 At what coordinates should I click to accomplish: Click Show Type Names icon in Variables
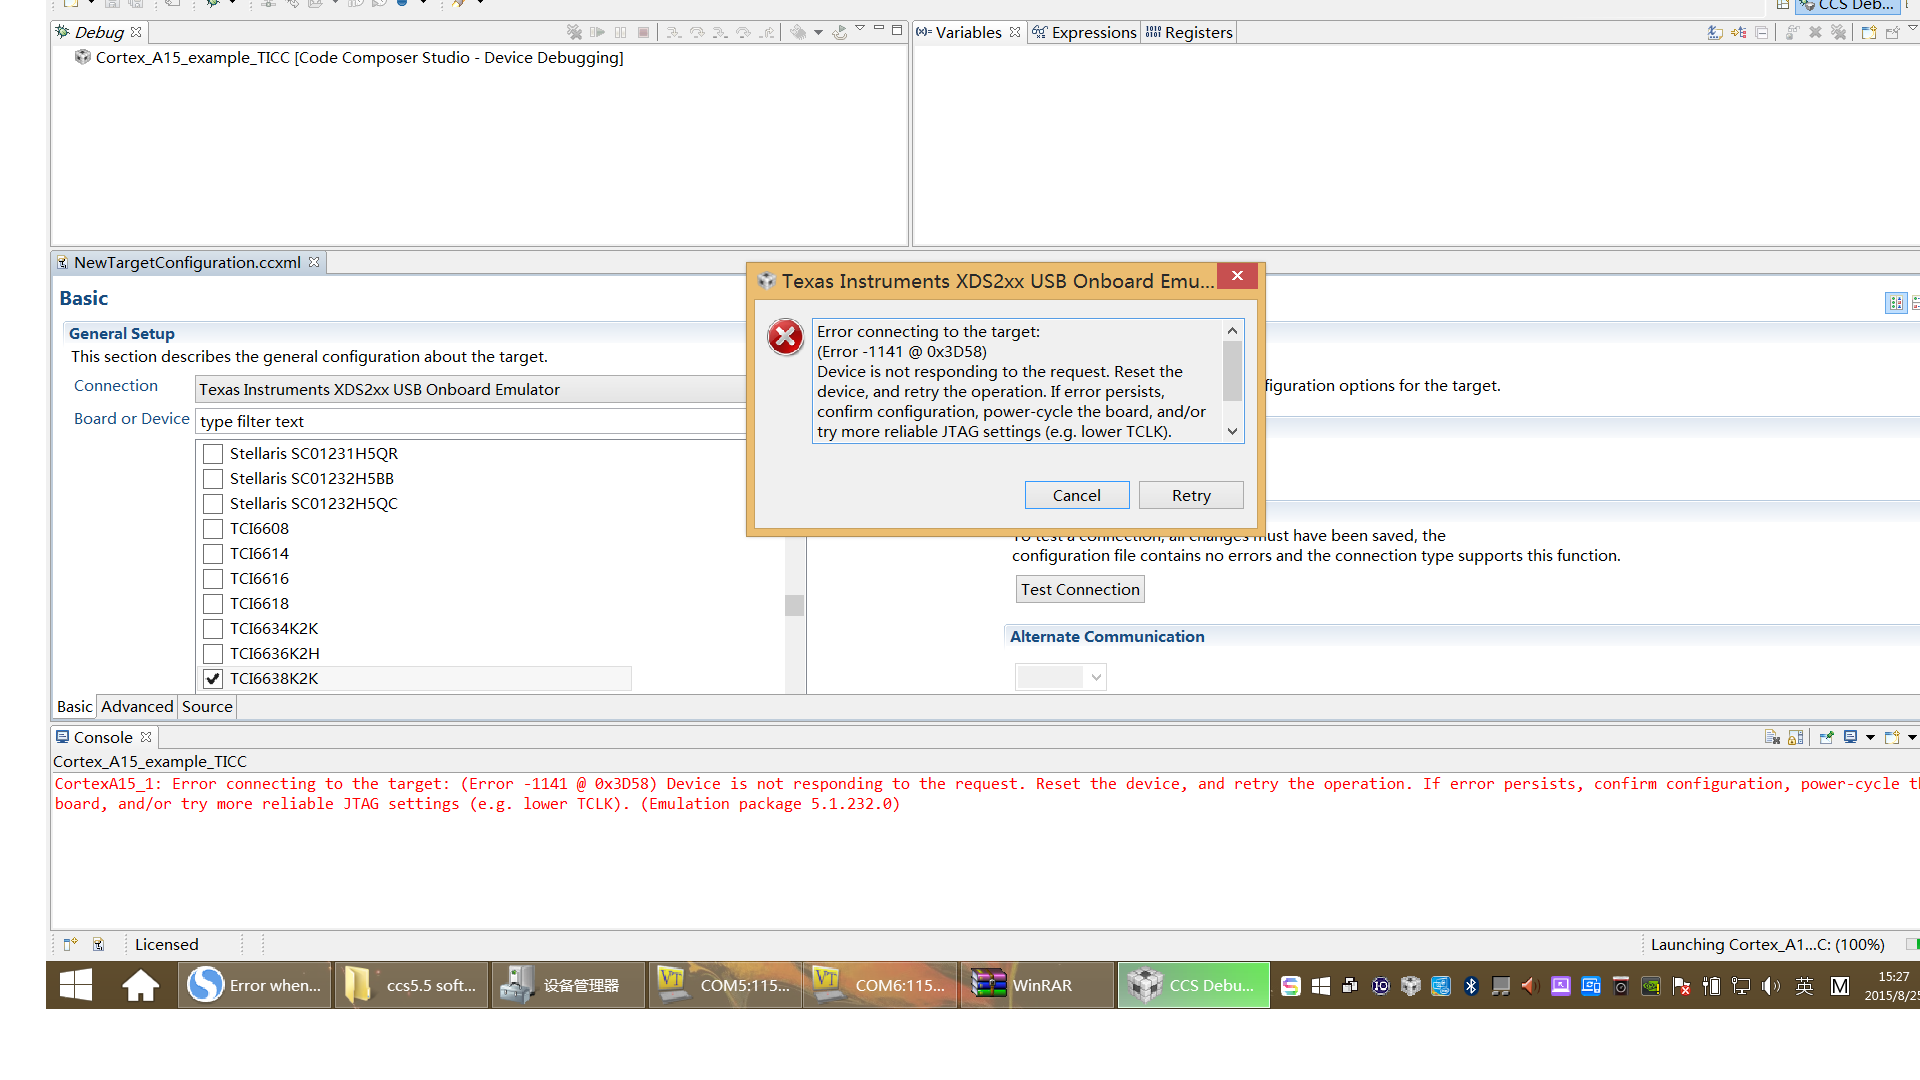1715,32
